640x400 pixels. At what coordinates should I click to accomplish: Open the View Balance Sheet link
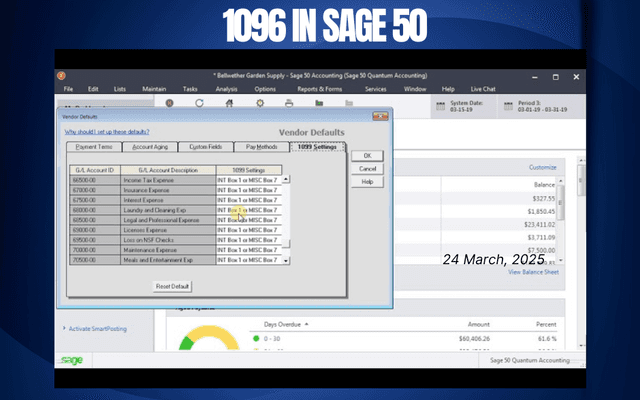pyautogui.click(x=533, y=272)
